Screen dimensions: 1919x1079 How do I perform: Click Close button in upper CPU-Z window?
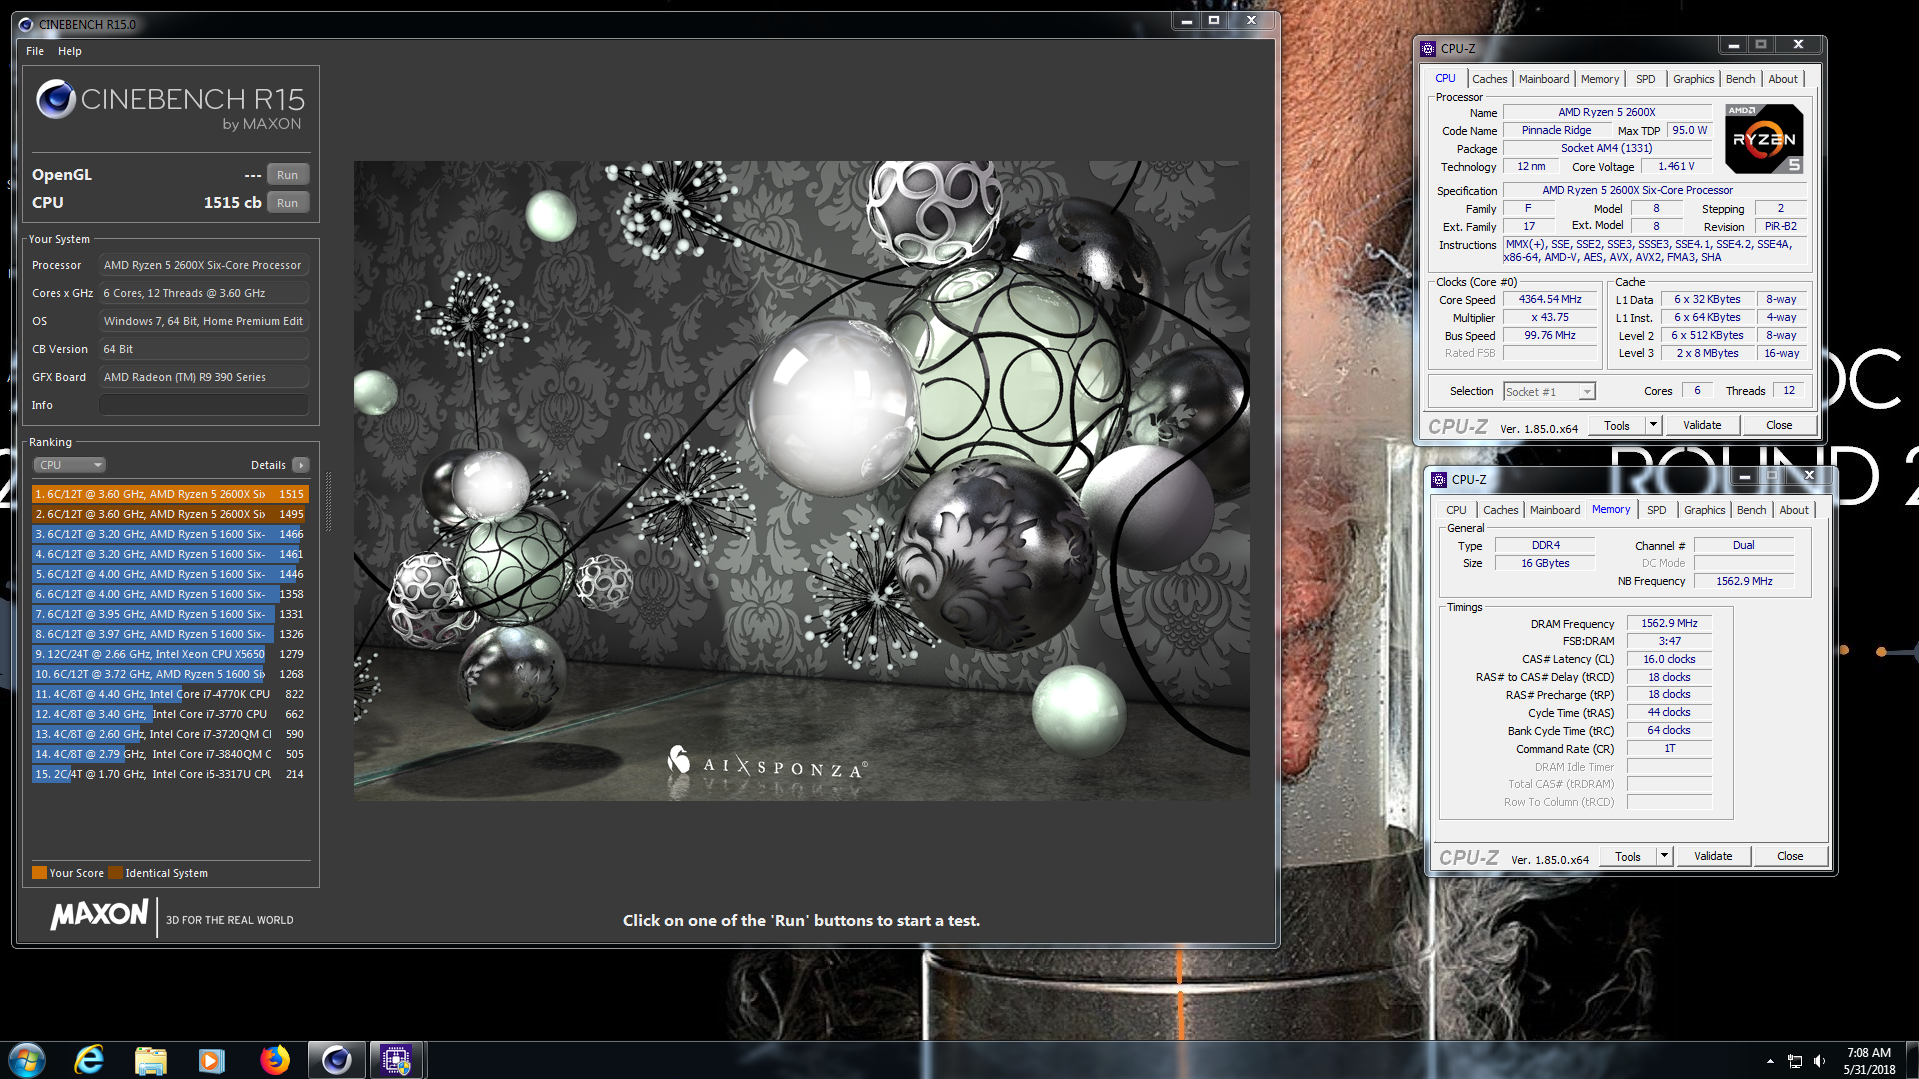[1779, 425]
